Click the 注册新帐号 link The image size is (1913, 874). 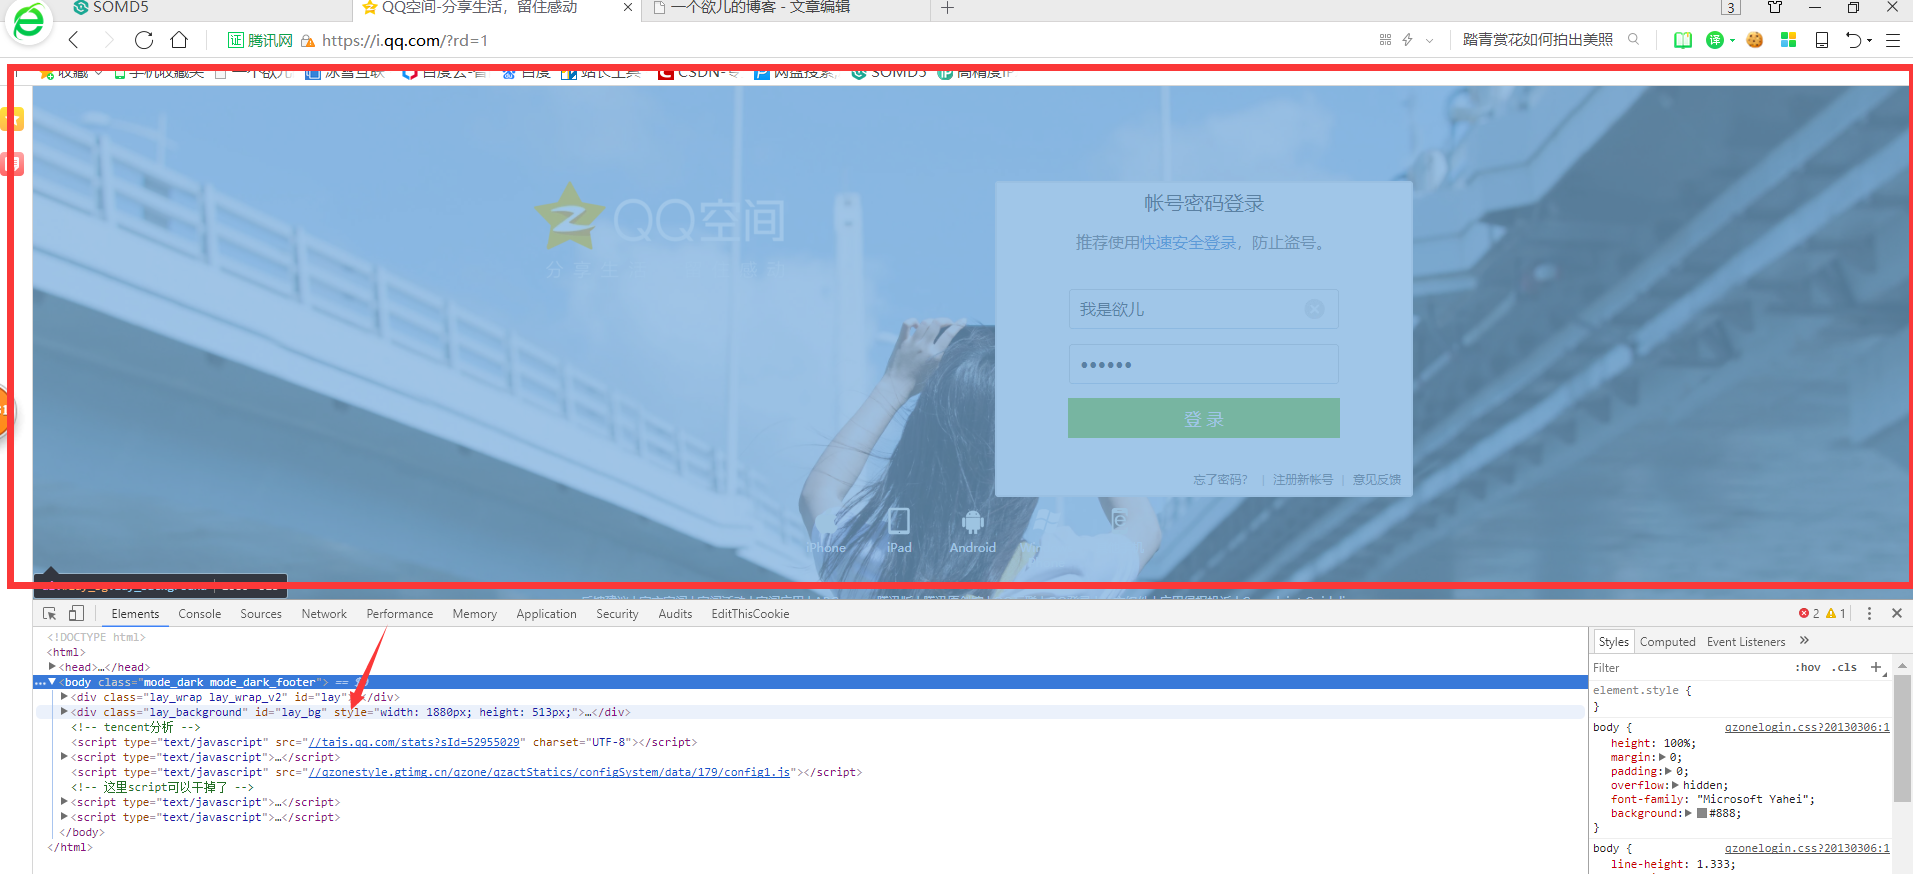[x=1302, y=480]
